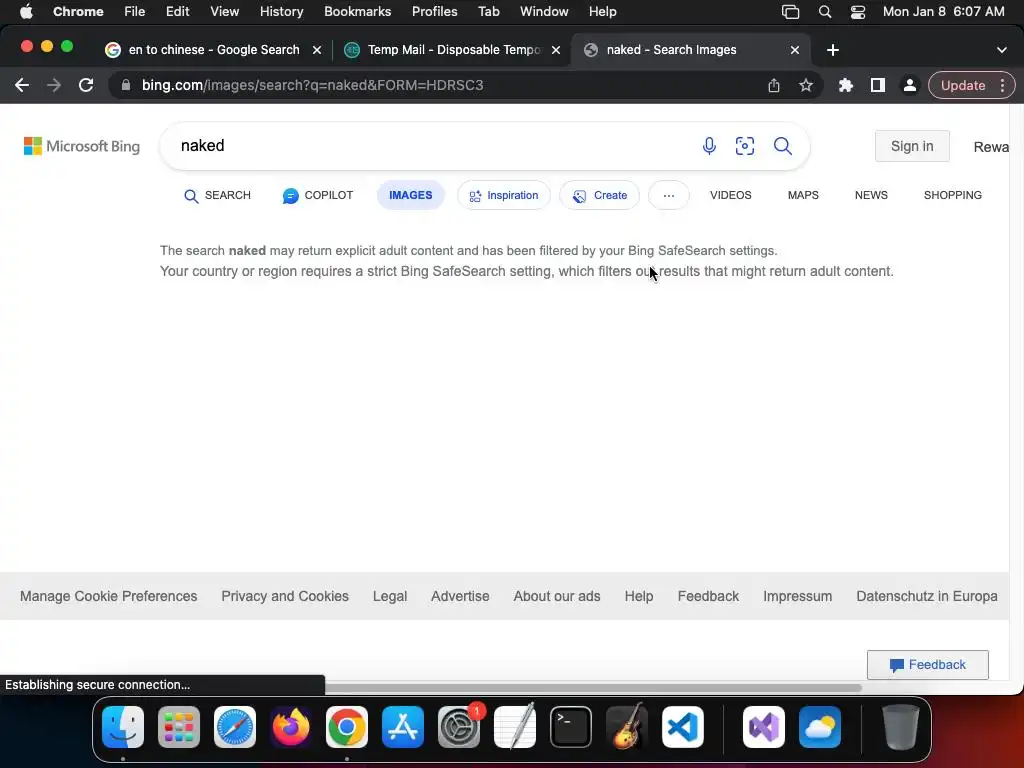Open new tab with plus icon

(833, 50)
